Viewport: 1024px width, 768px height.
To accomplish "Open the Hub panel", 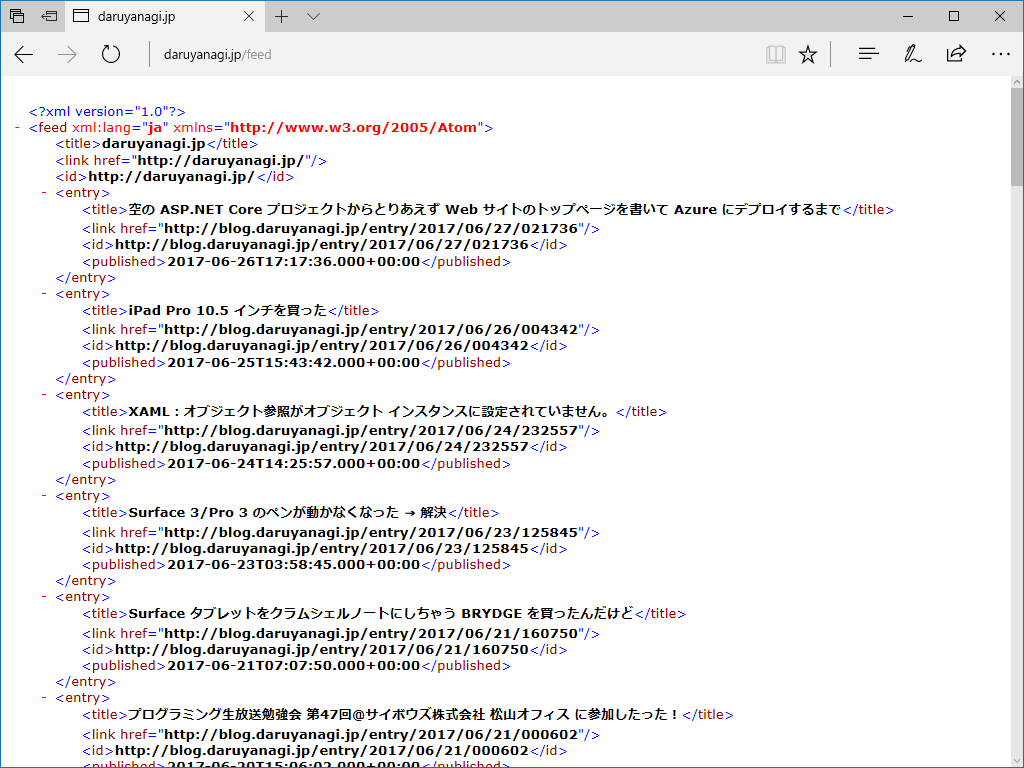I will coord(868,54).
